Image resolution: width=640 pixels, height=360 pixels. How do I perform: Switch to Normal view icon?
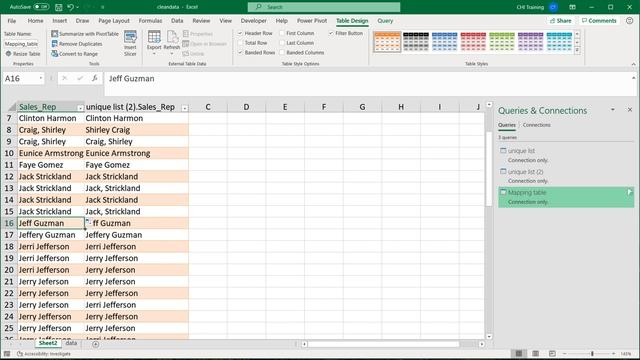click(519, 353)
